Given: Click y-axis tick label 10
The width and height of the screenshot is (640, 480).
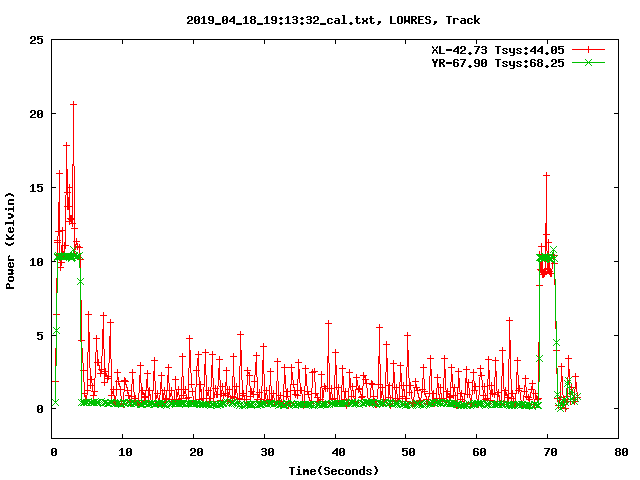Looking at the screenshot, I should coord(36,262).
